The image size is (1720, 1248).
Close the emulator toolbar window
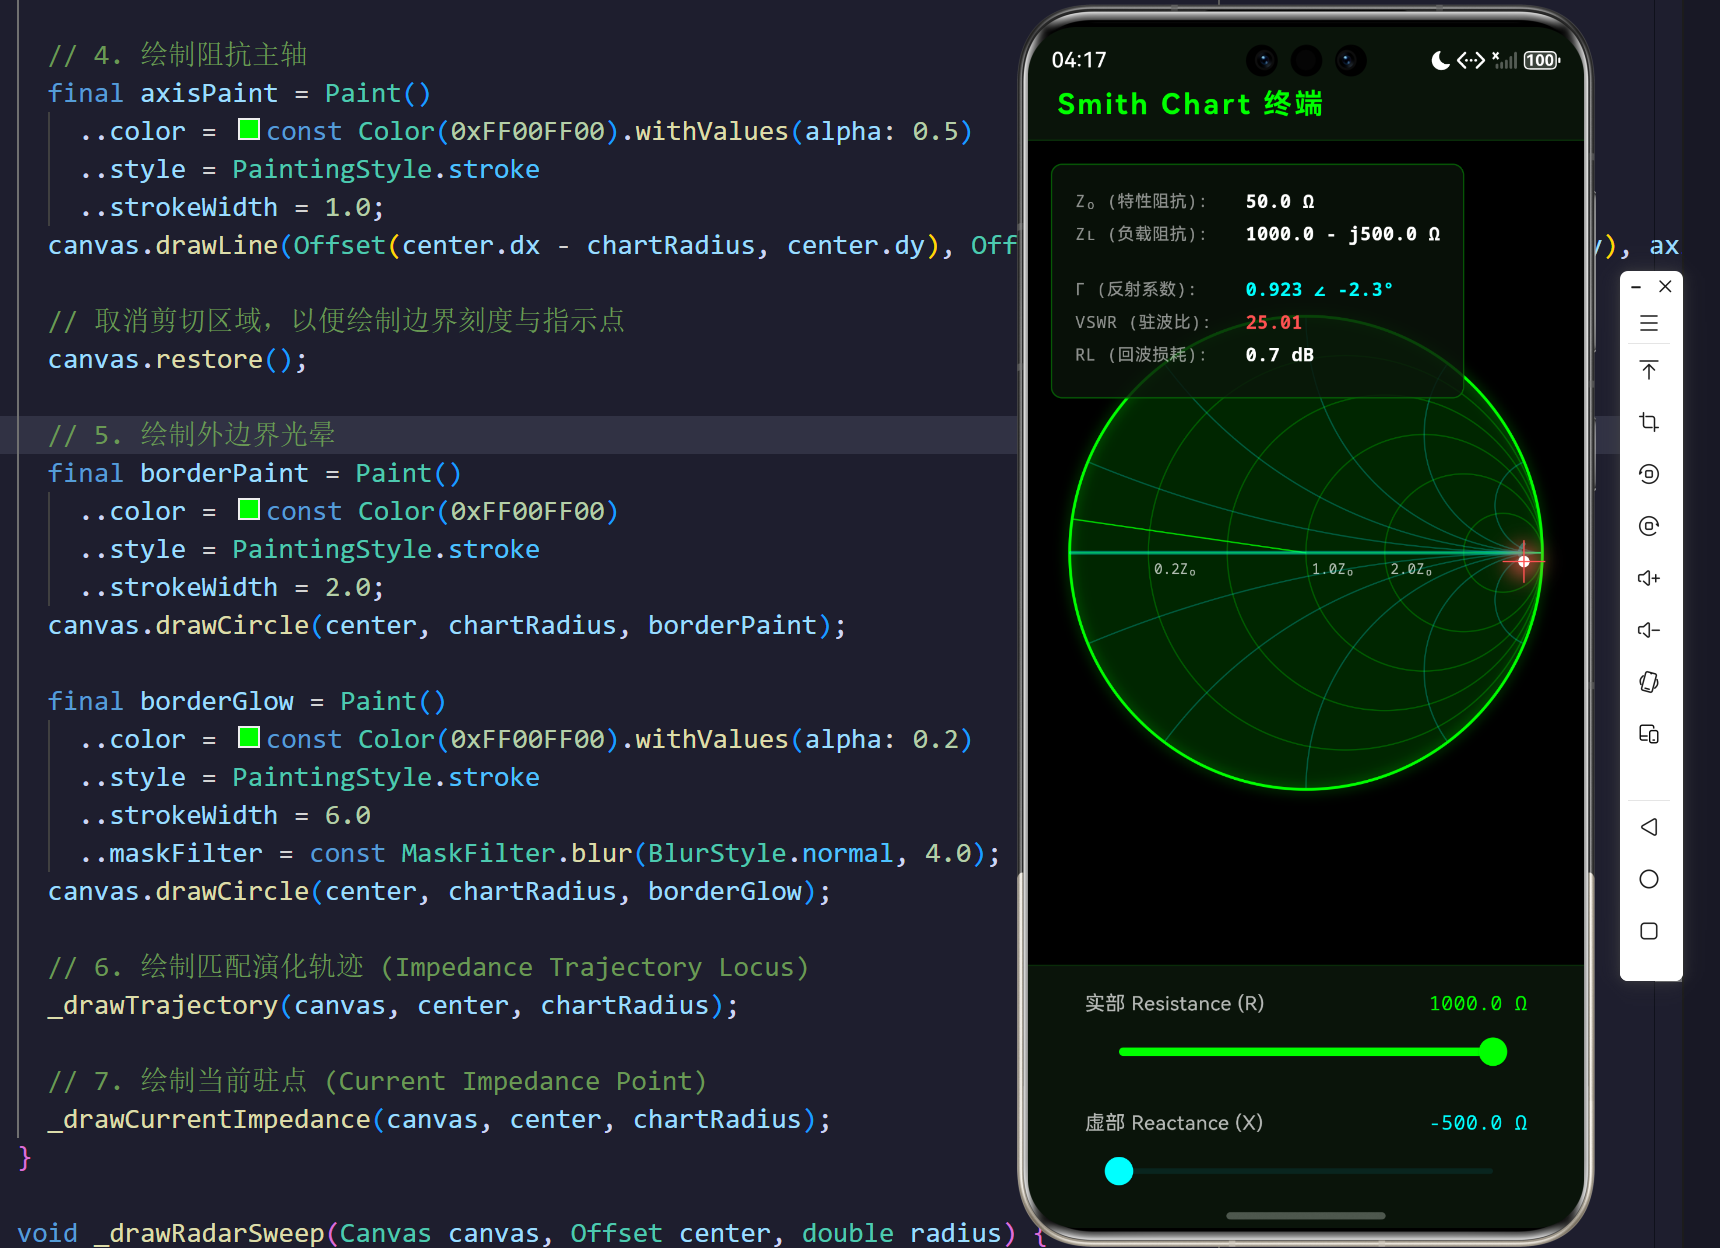coord(1665,286)
